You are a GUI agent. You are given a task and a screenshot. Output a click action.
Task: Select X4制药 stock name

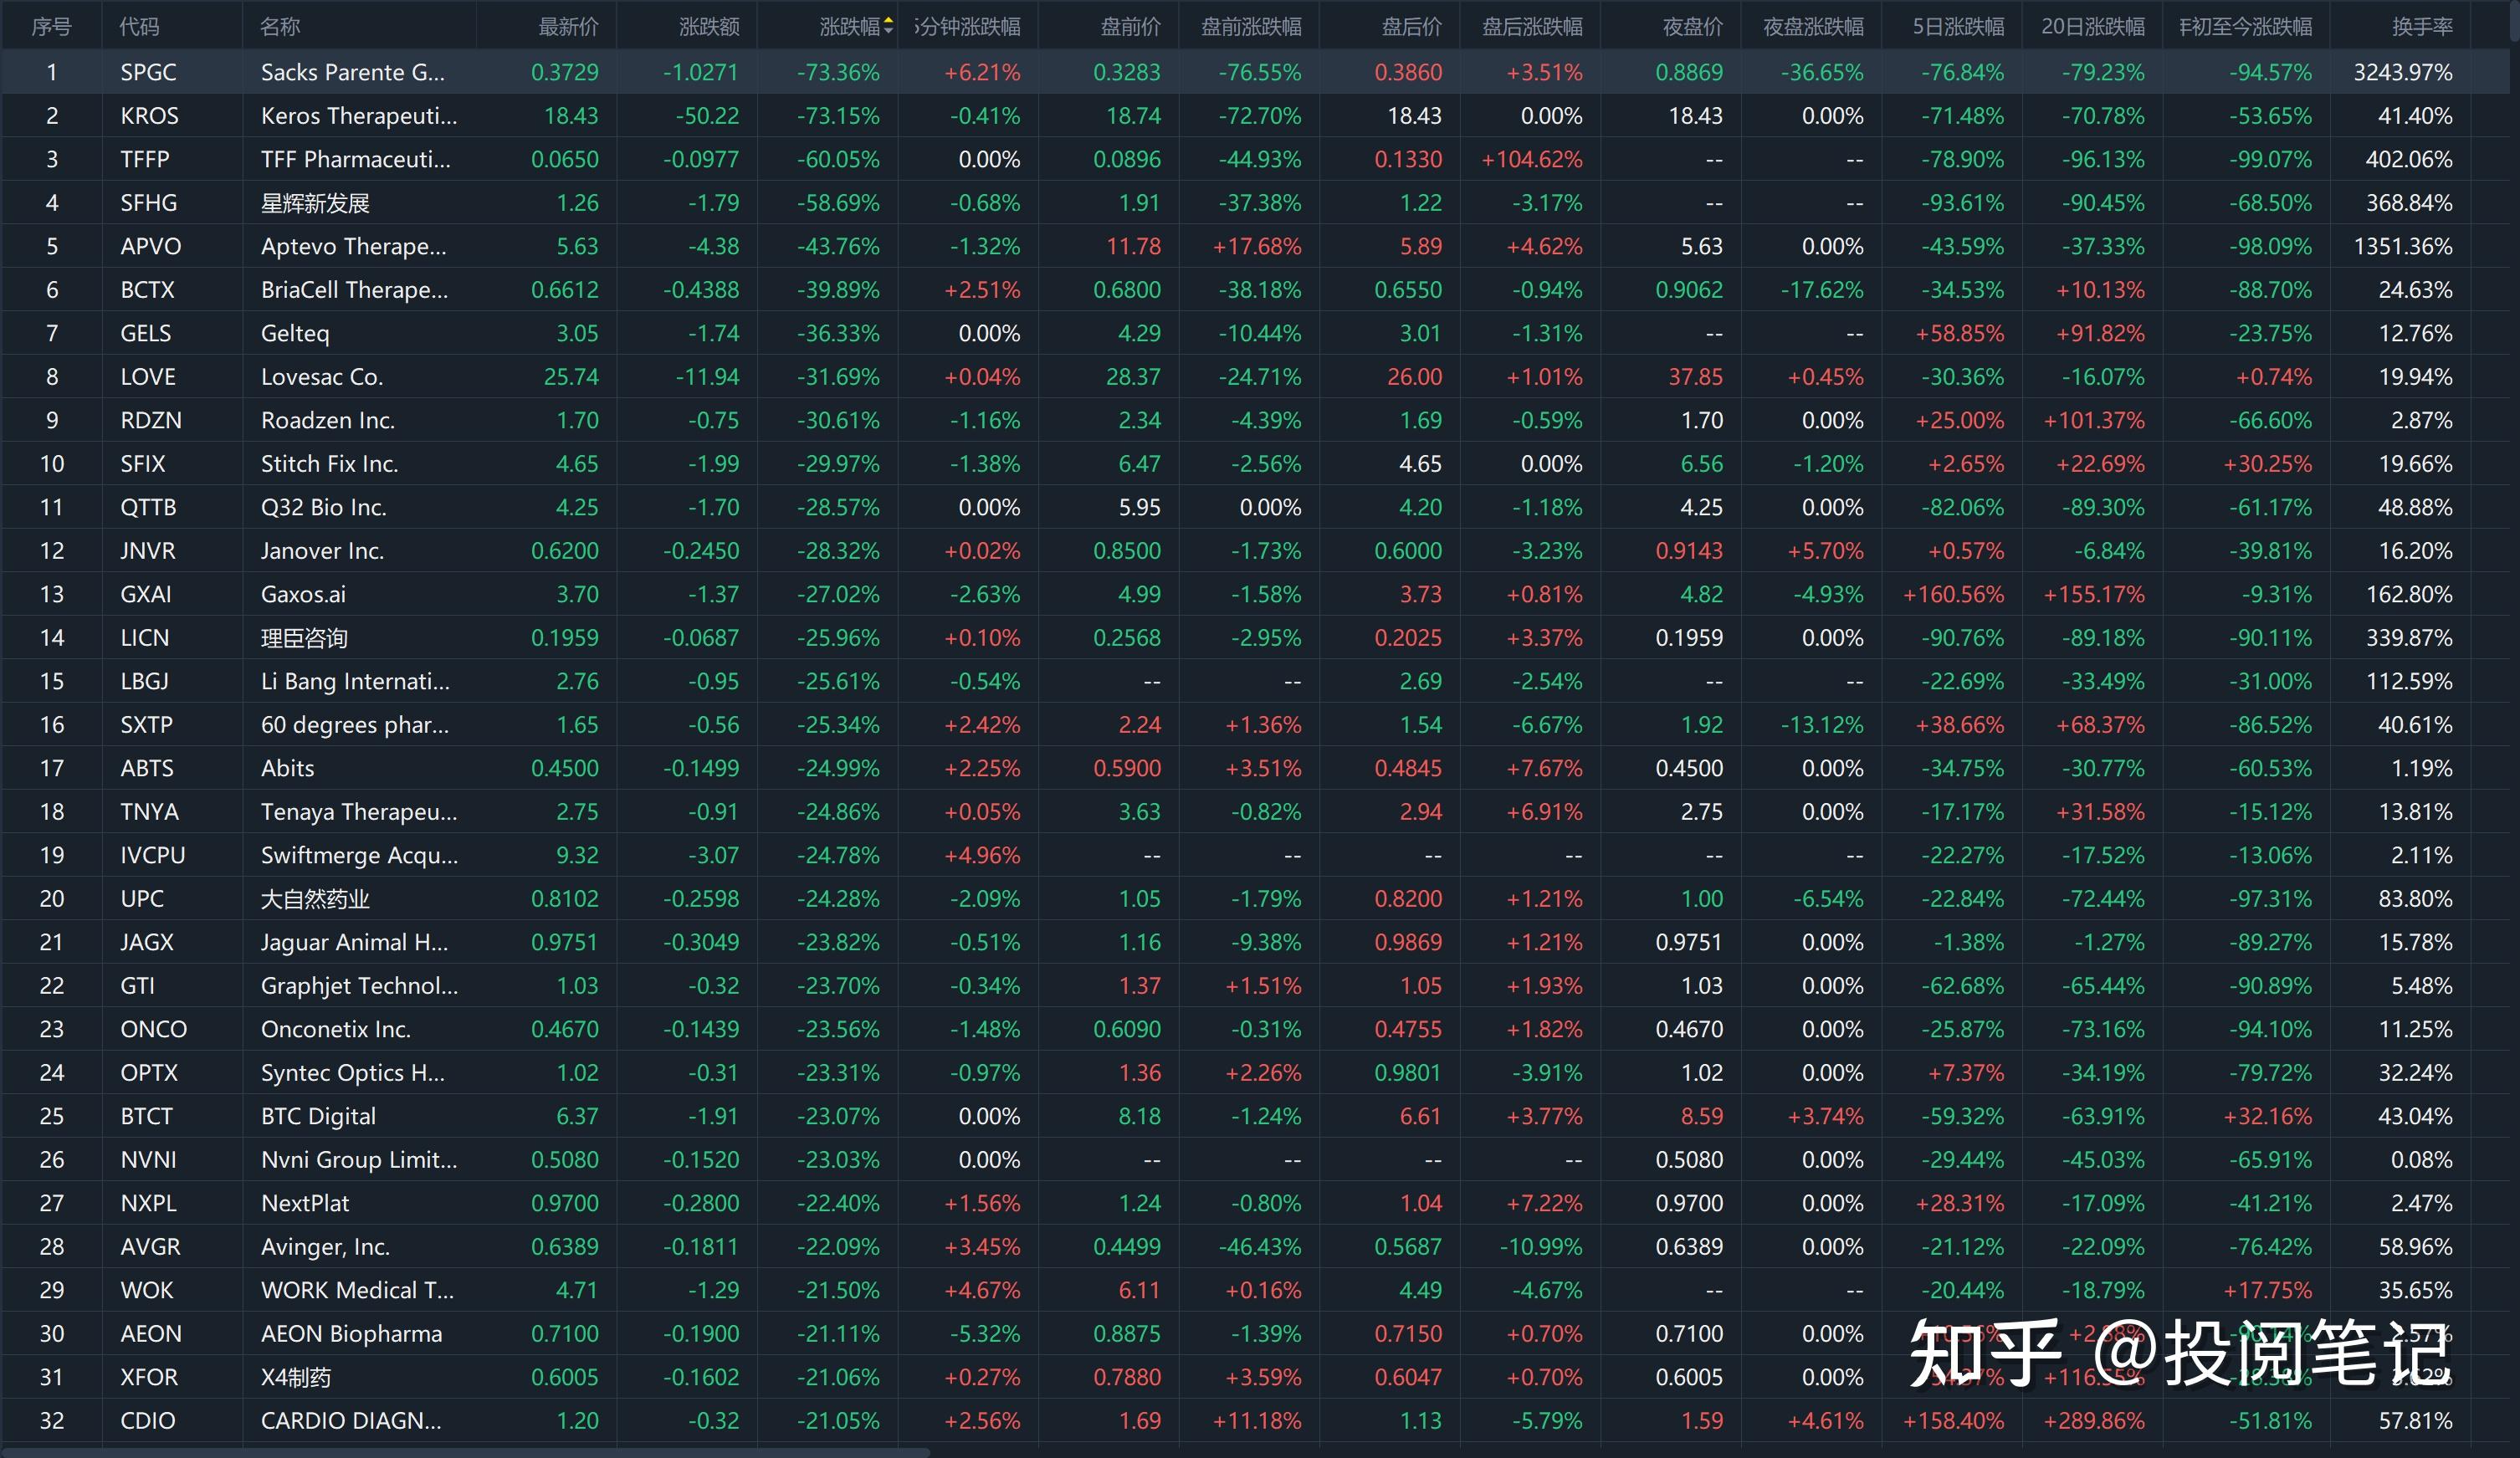coord(295,1377)
